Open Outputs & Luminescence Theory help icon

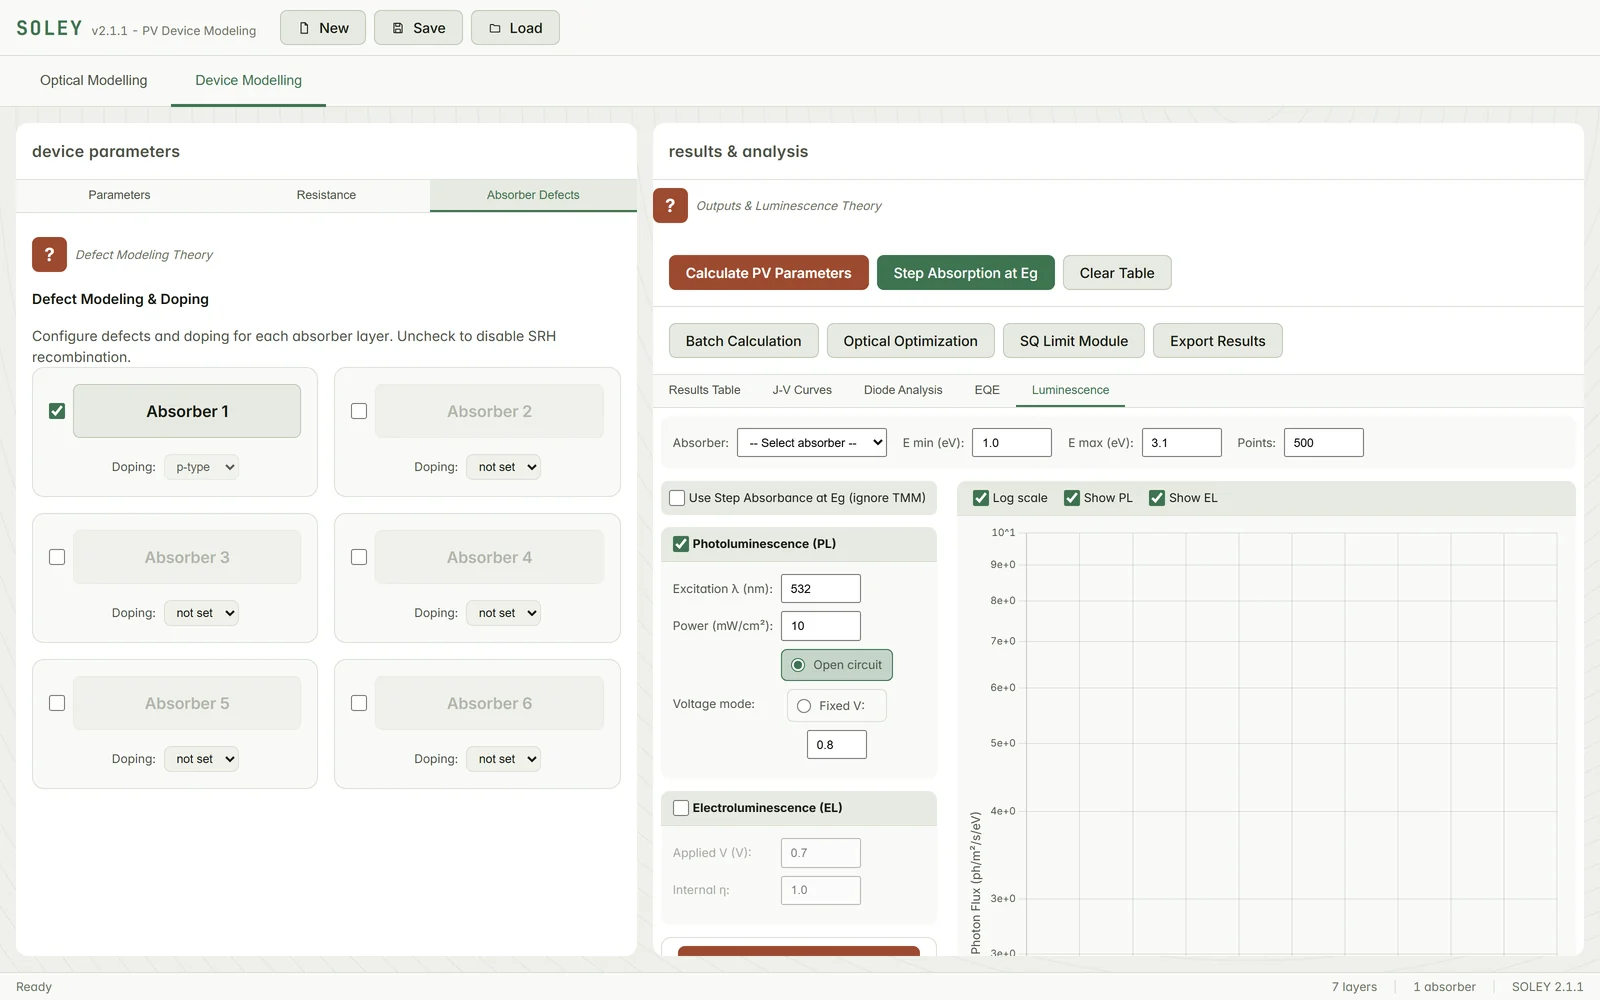pos(670,205)
